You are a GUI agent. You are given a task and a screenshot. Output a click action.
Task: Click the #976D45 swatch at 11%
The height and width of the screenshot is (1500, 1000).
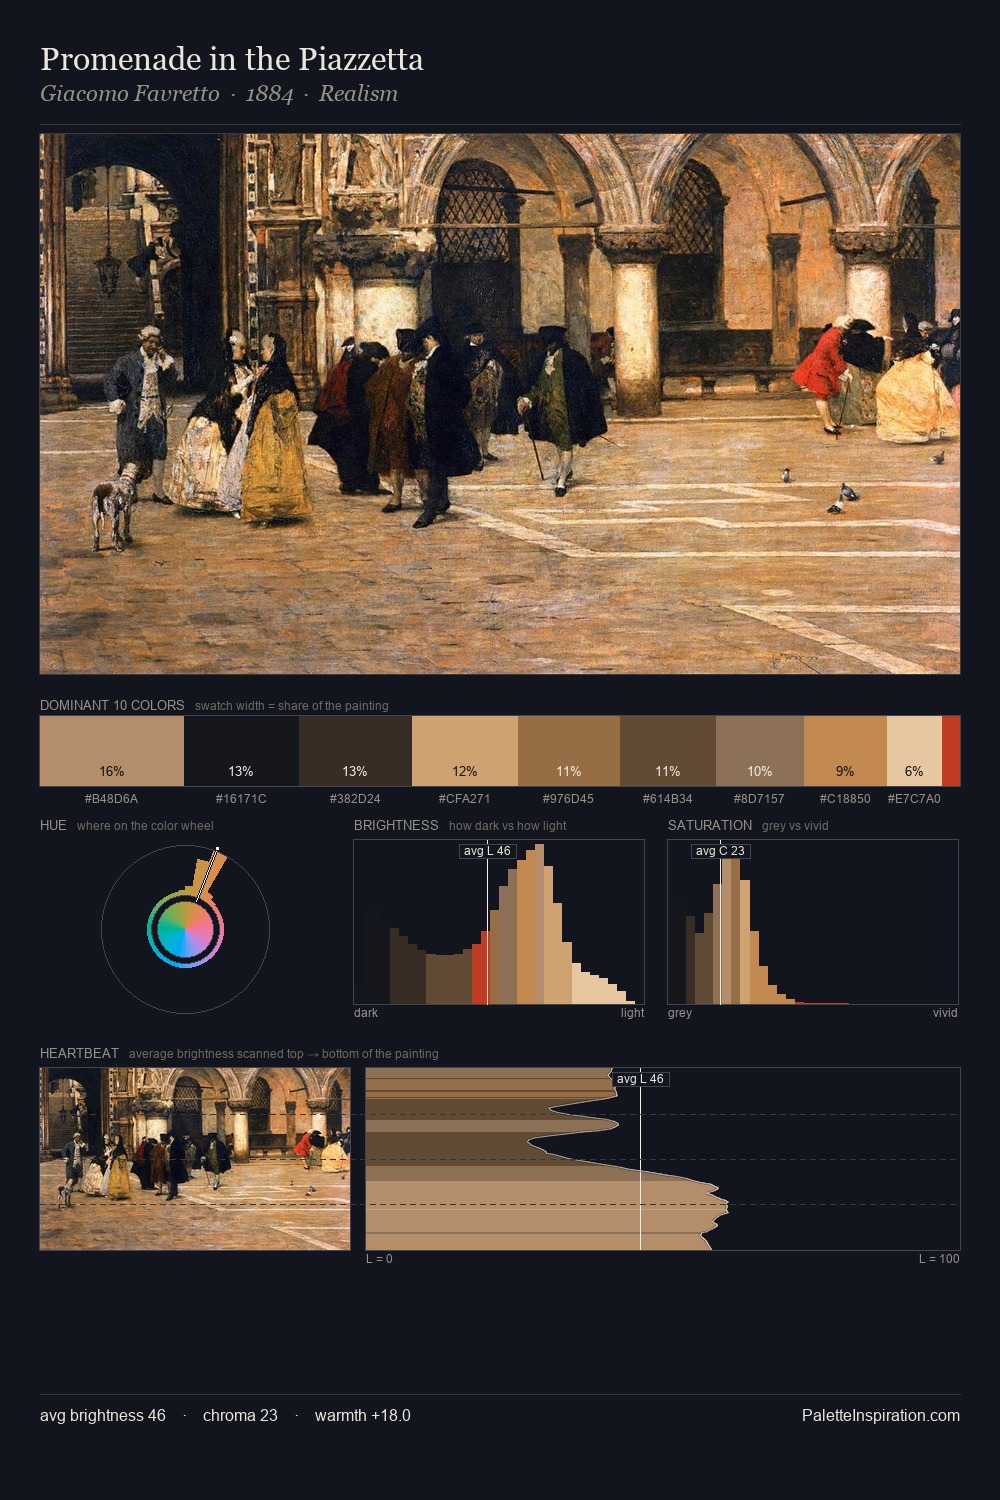(569, 751)
